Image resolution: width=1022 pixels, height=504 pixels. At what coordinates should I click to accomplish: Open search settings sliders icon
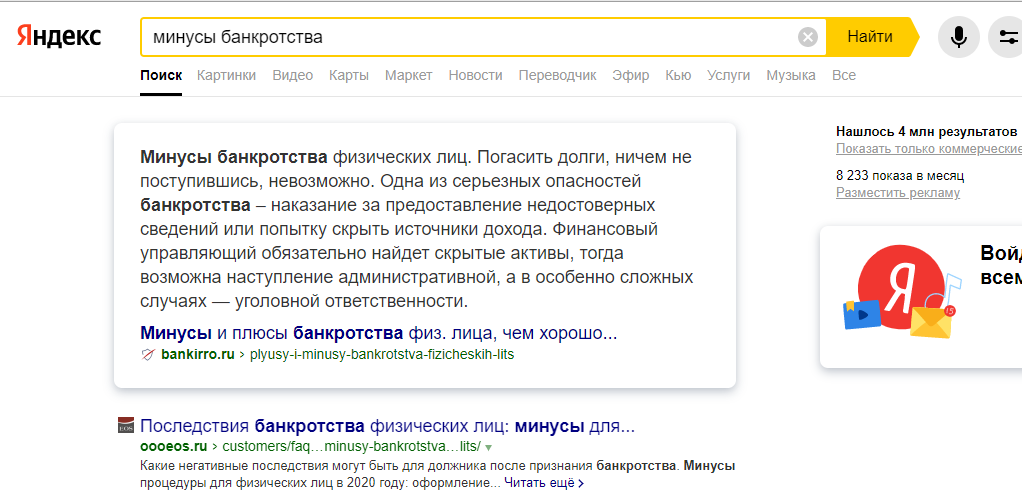pos(1006,37)
